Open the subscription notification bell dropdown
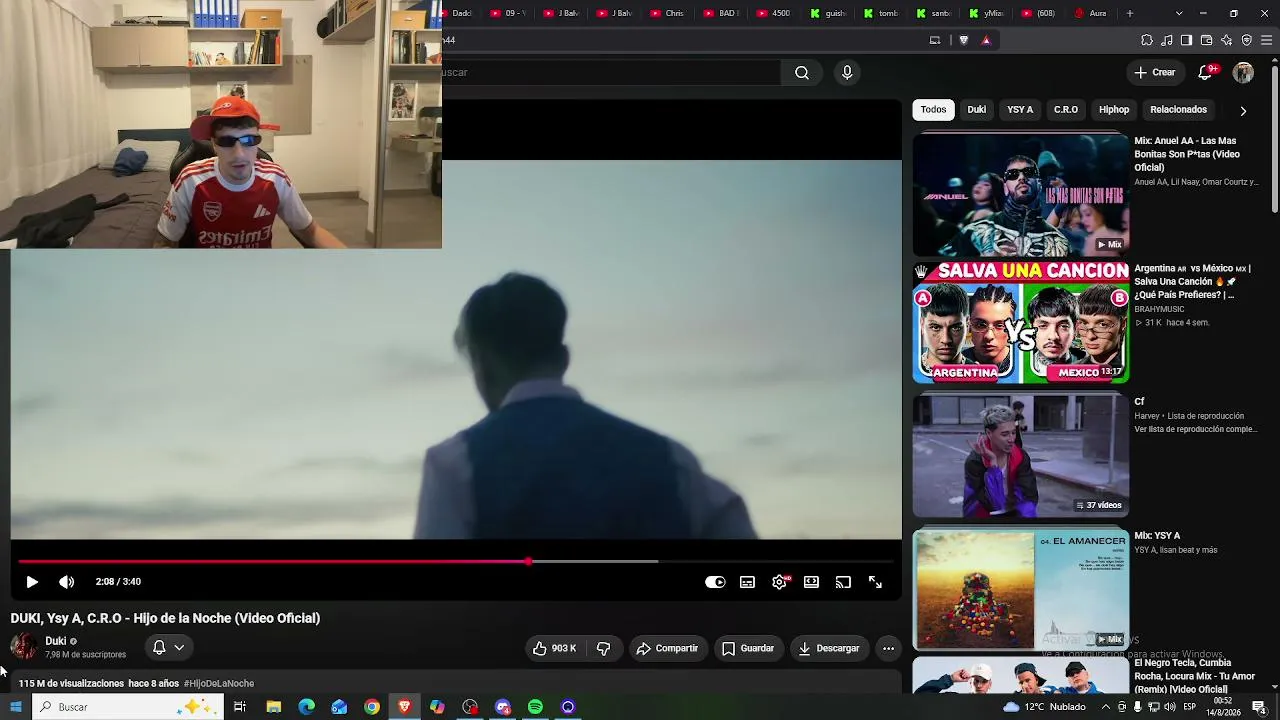 tap(168, 648)
